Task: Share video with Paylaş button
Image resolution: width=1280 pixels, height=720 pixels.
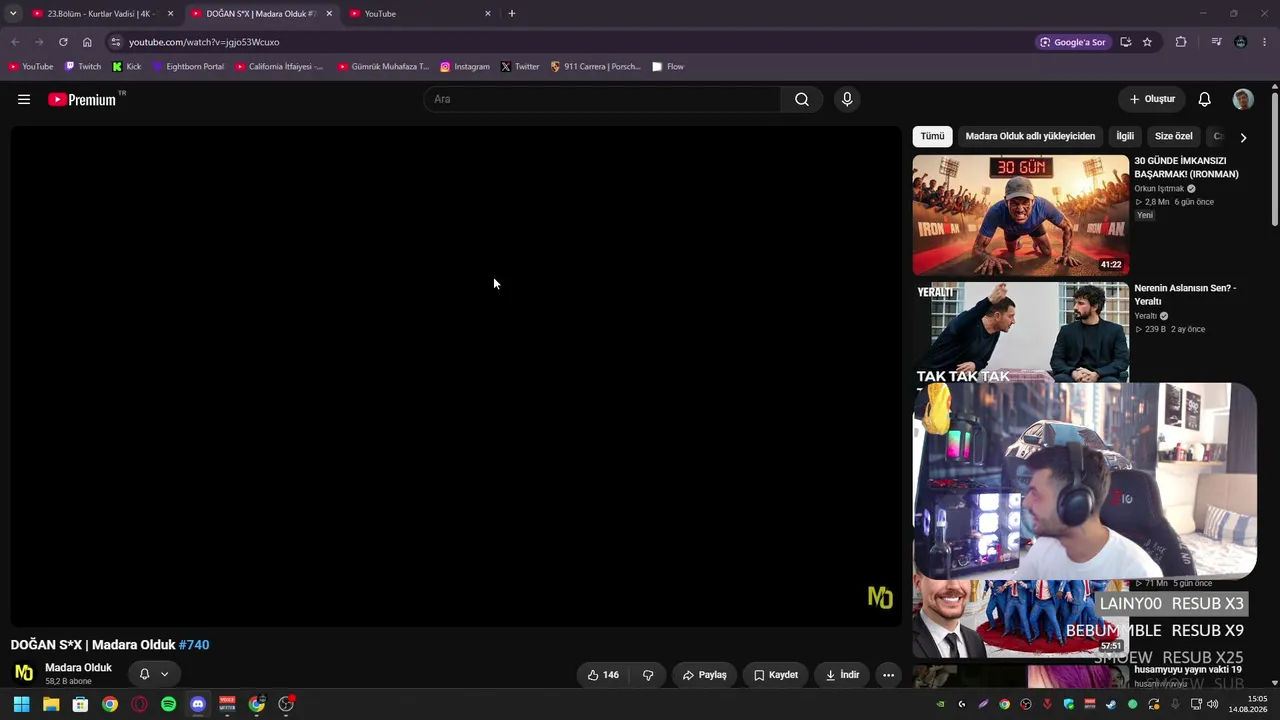Action: (x=704, y=675)
